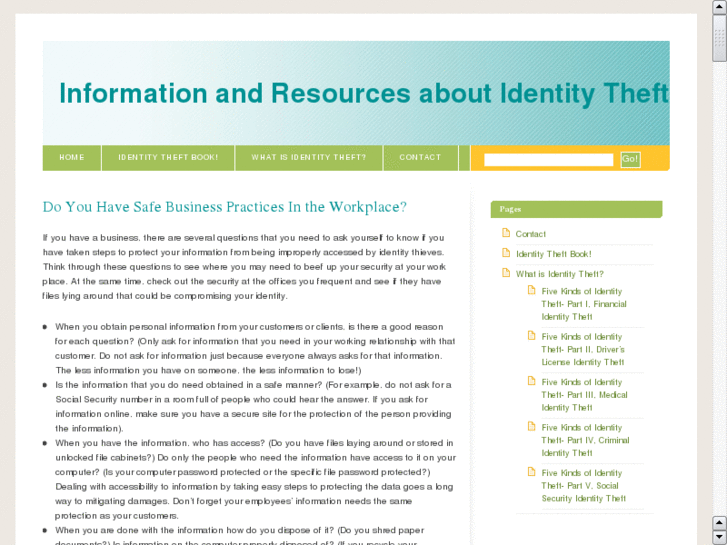
Task: Click bullet text "Is the information that you do need"
Action: click(254, 407)
